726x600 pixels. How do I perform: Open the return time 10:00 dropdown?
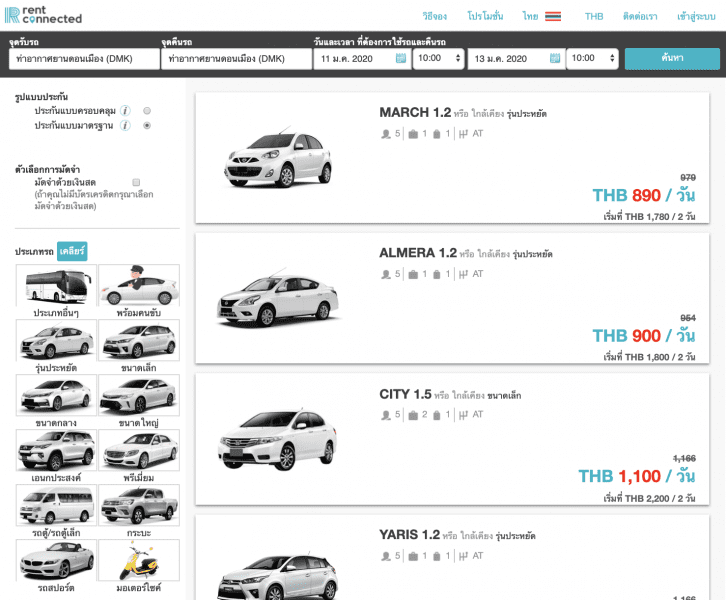coord(592,58)
